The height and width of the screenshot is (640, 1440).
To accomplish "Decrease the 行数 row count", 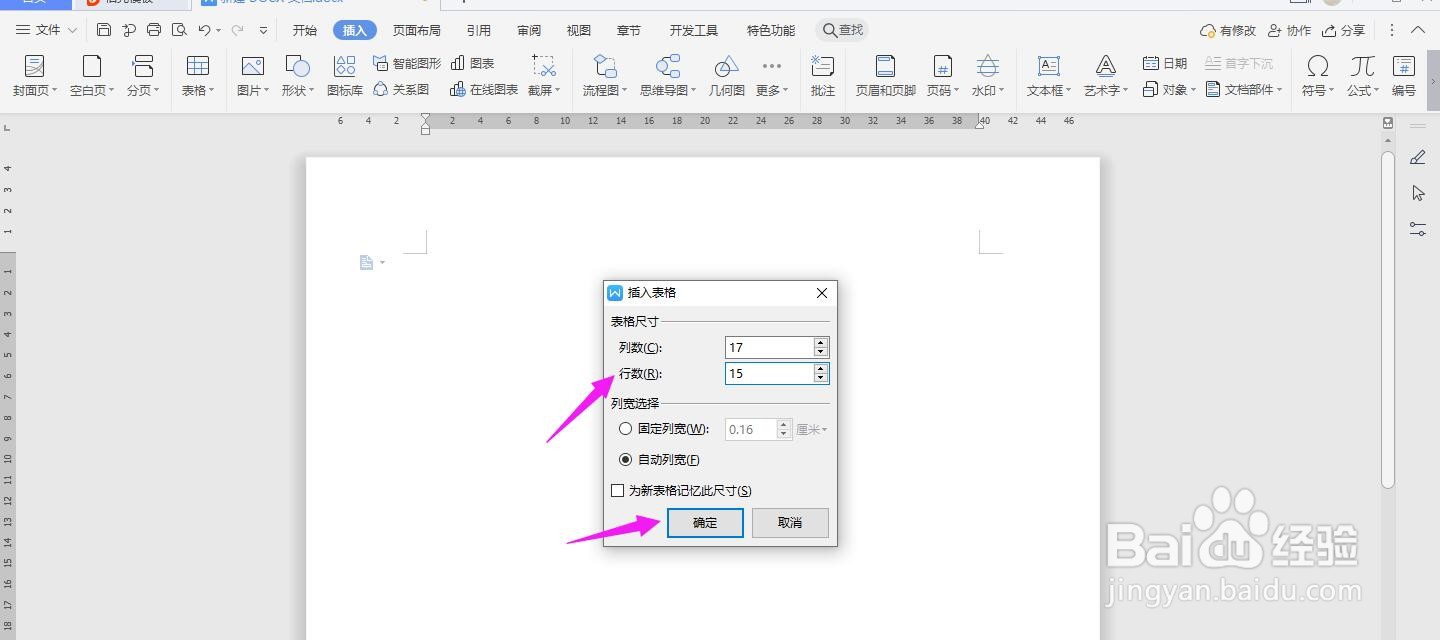I will 821,378.
